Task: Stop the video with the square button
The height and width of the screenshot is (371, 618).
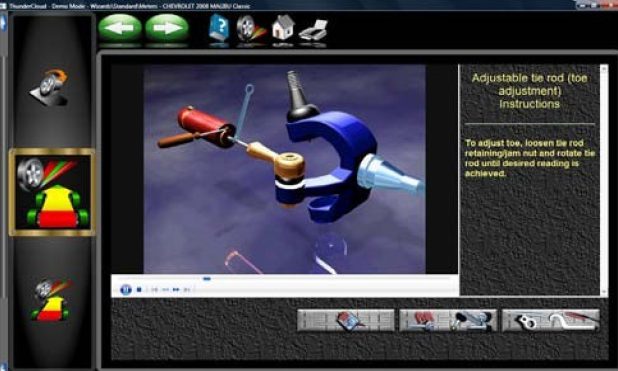Action: pos(139,290)
